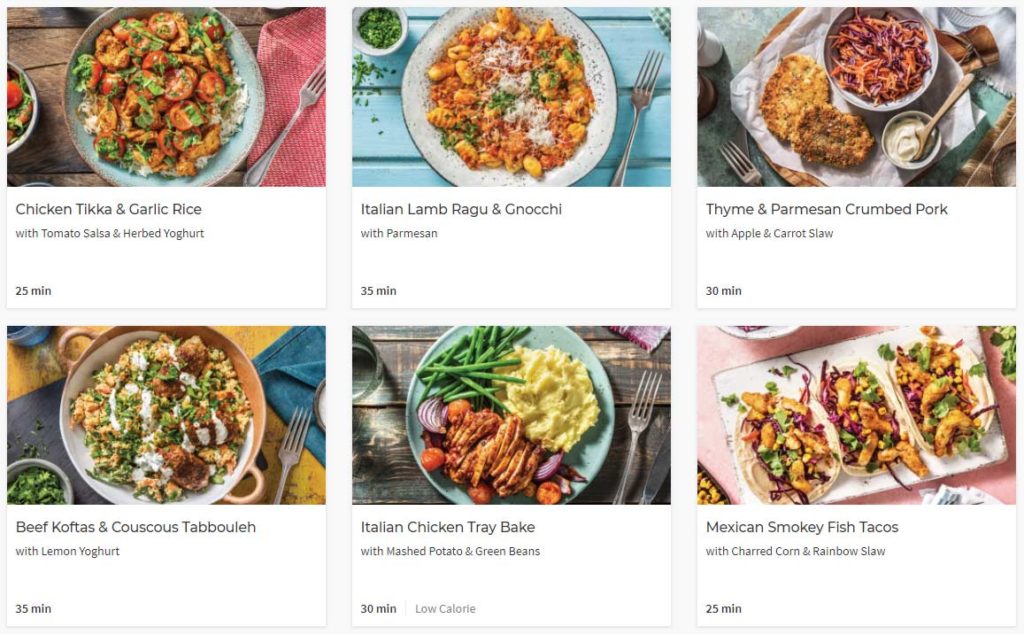Click the Fish Tacos dish photo
Viewport: 1024px width, 634px height.
856,414
